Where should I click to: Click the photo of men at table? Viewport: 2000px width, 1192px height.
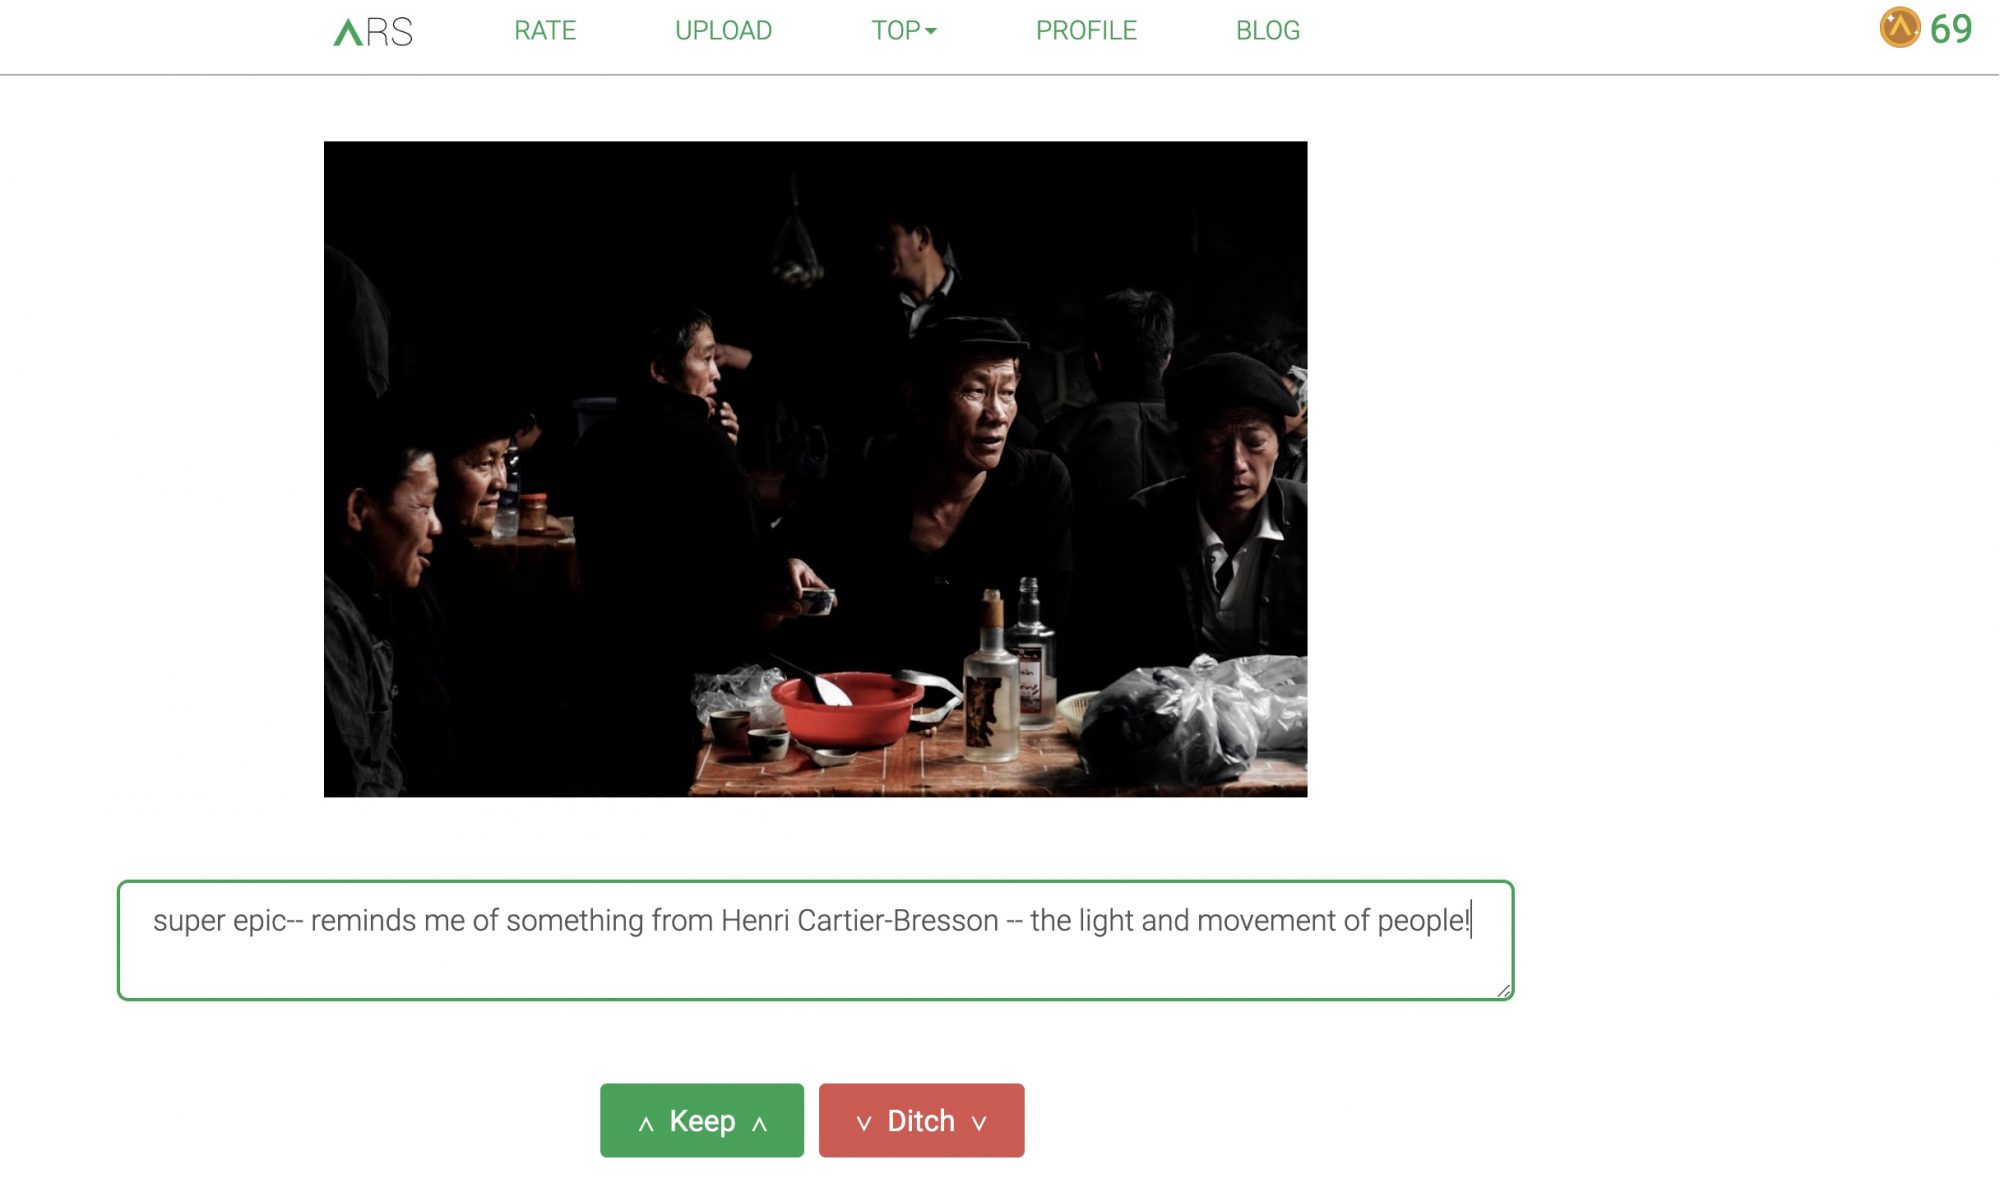coord(815,469)
